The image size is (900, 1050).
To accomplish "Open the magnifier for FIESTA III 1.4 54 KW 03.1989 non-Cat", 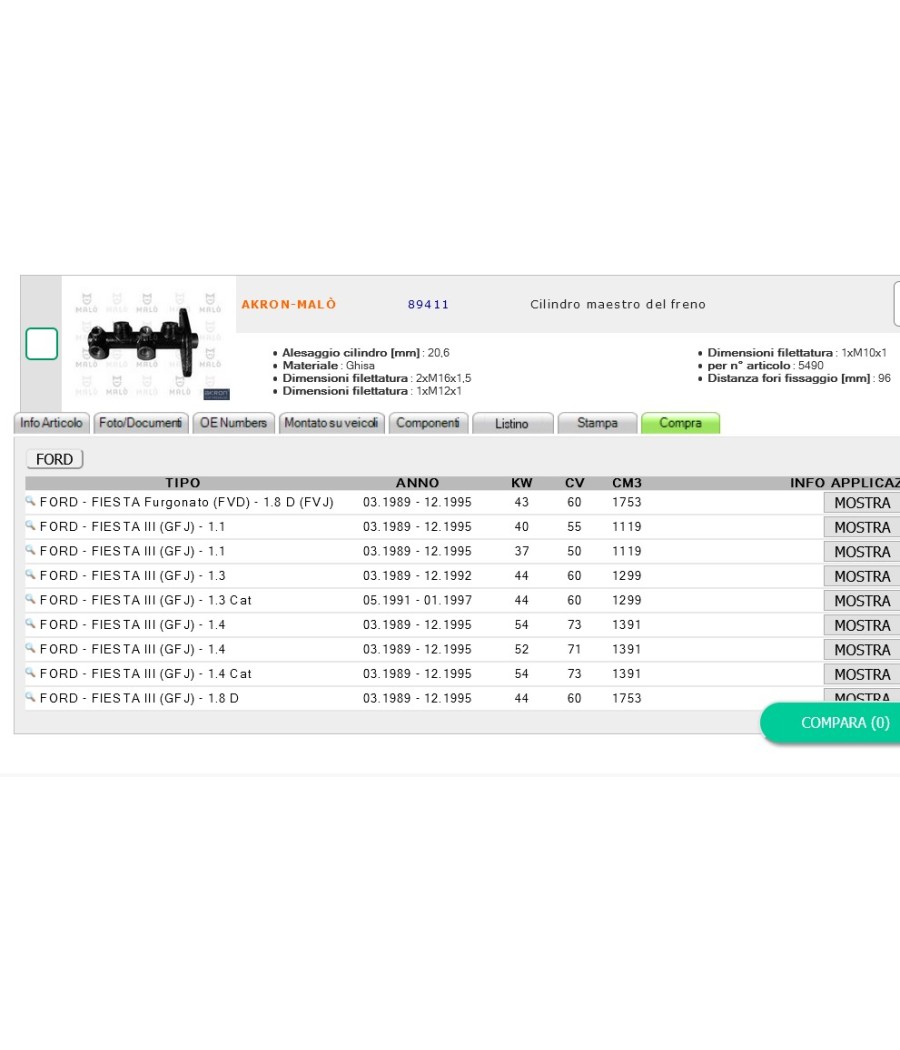I will pyautogui.click(x=30, y=623).
